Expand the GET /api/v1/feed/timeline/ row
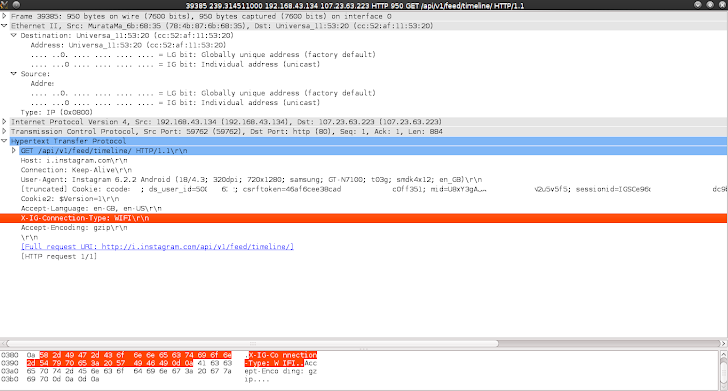Viewport: 728px width, 391px height. click(13, 150)
